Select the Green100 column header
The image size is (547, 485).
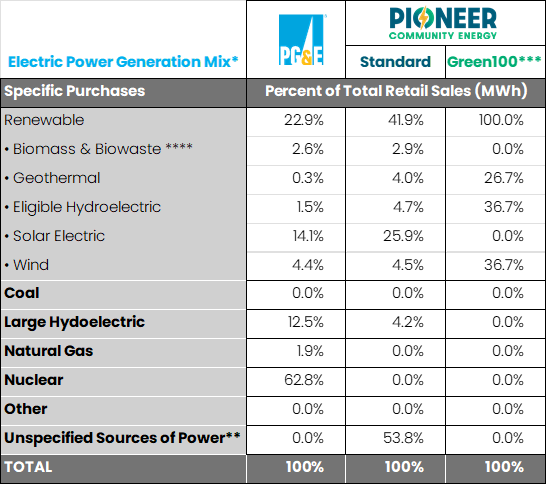tap(494, 61)
